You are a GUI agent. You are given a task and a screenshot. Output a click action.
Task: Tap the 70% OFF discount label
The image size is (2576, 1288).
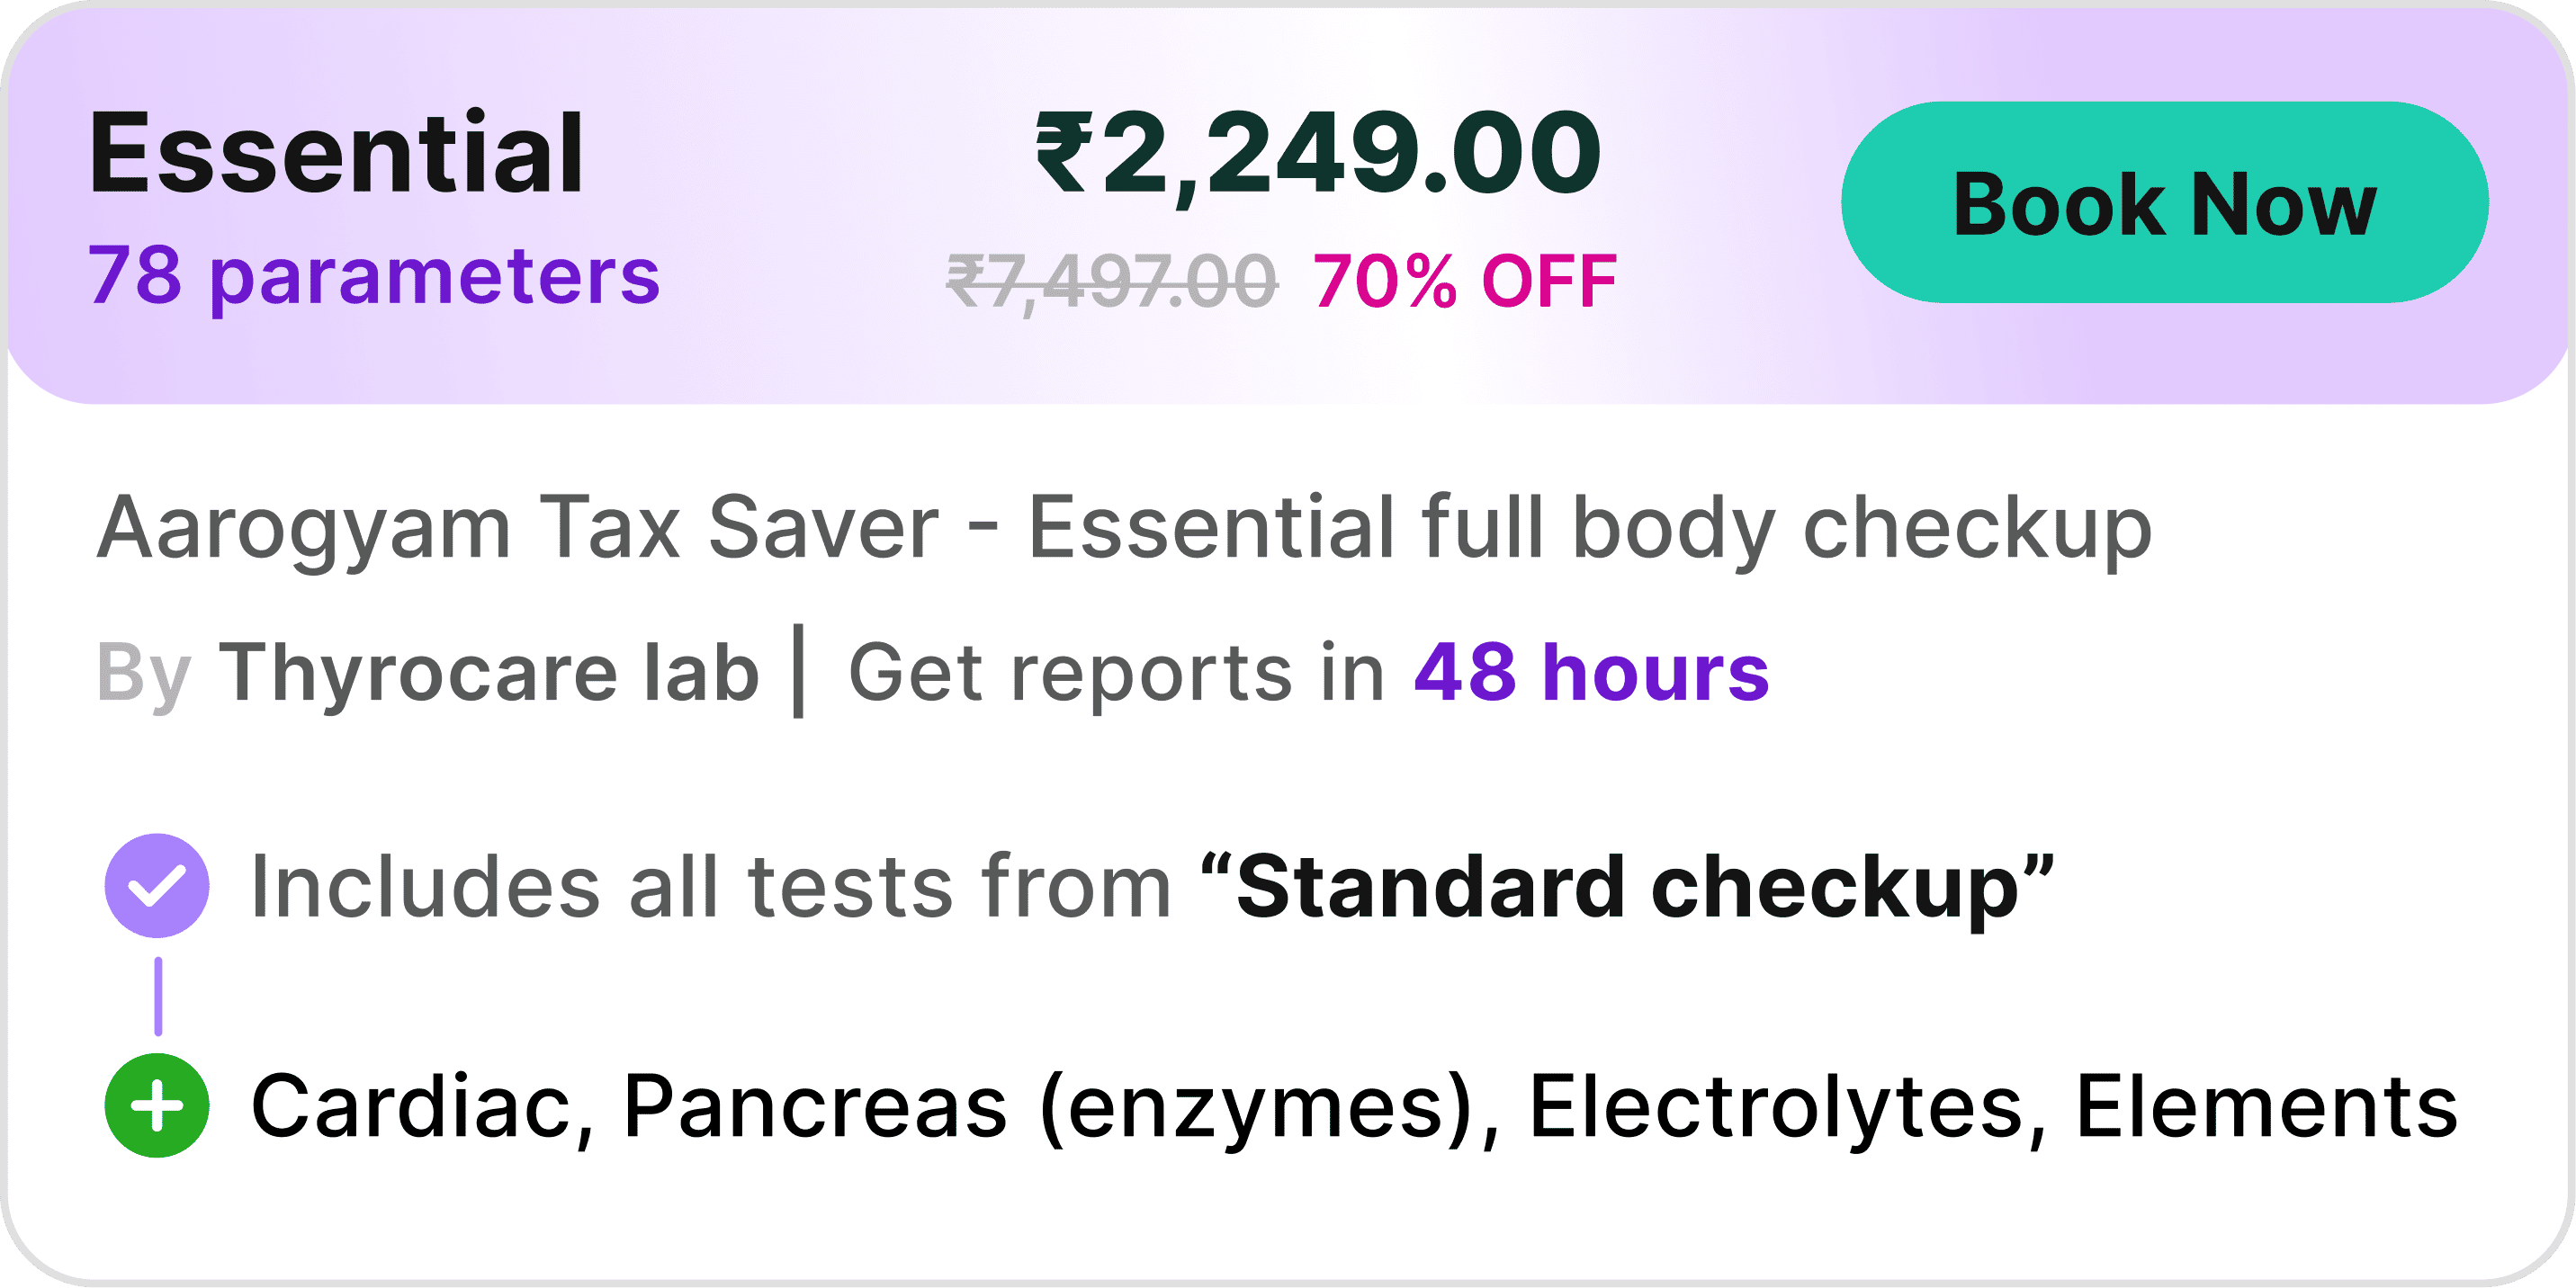pos(1465,281)
